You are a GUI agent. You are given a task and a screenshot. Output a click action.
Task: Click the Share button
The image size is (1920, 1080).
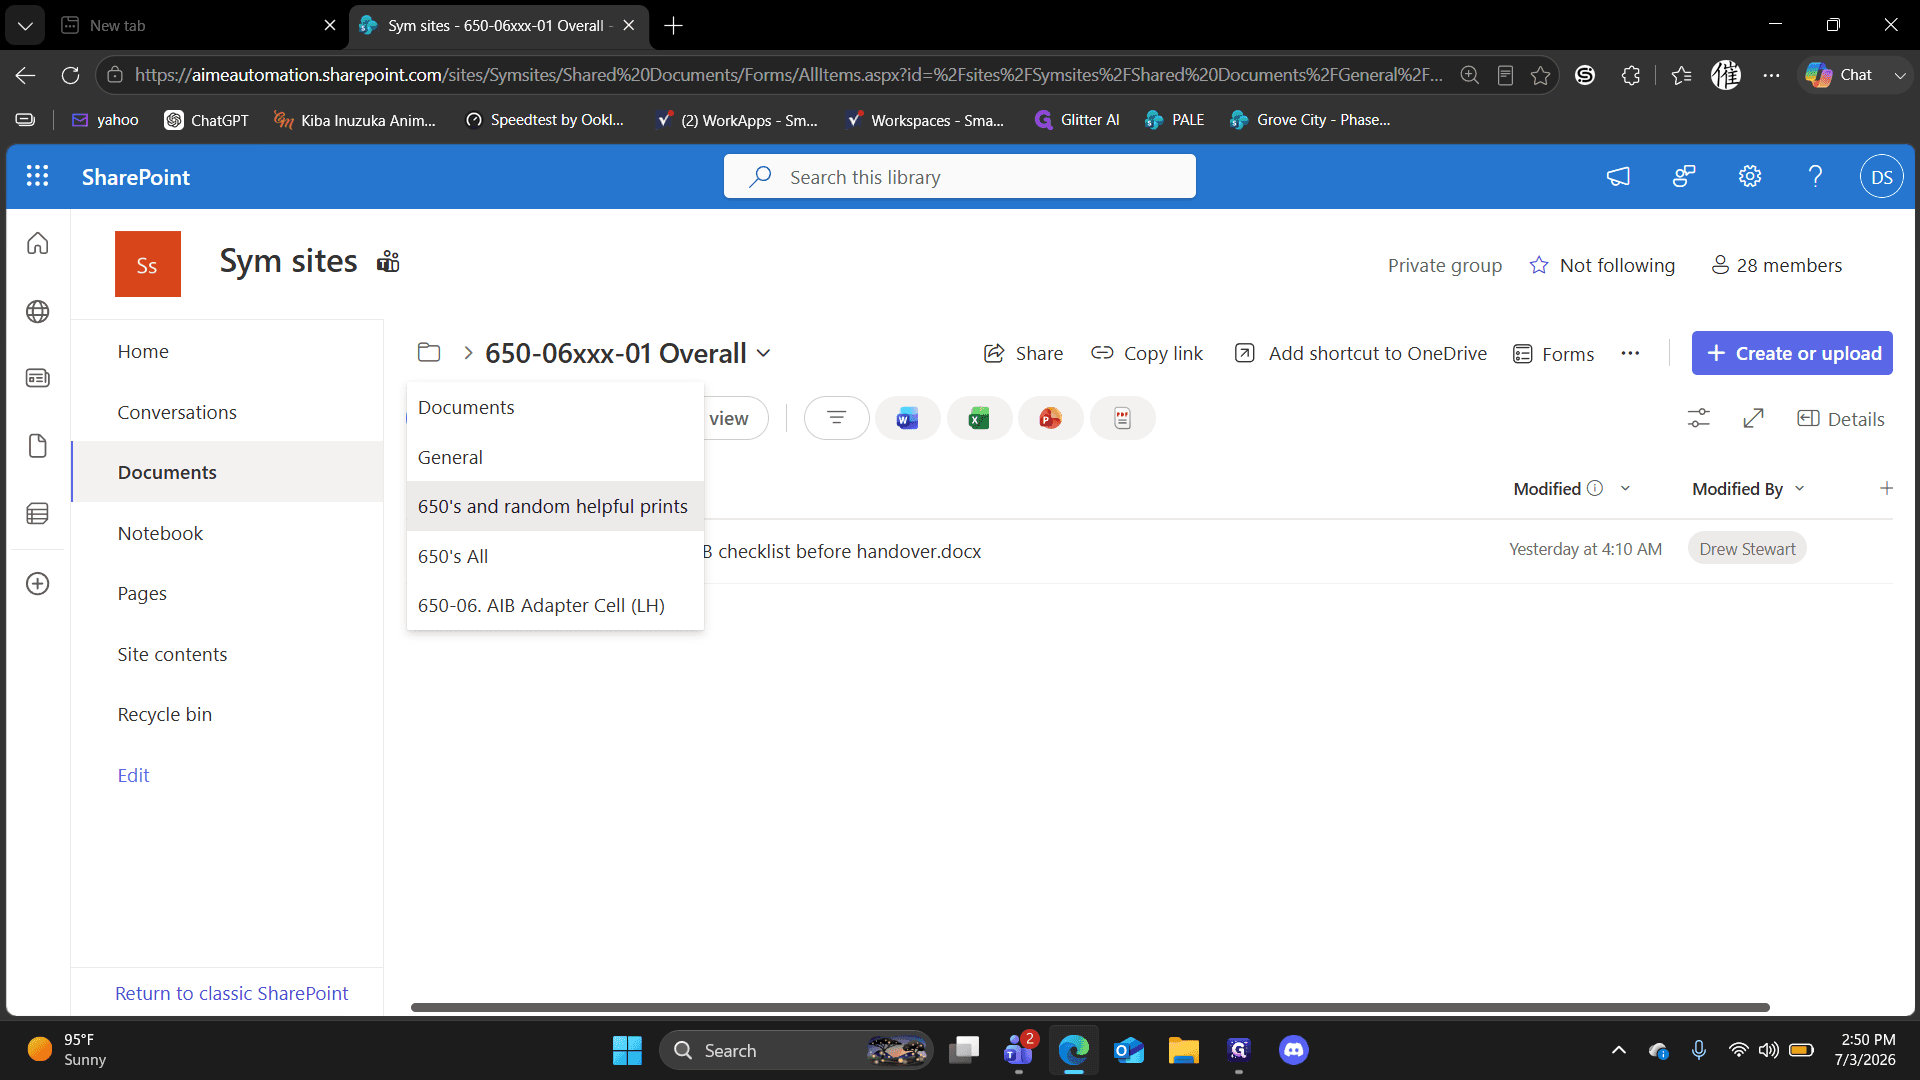1023,353
